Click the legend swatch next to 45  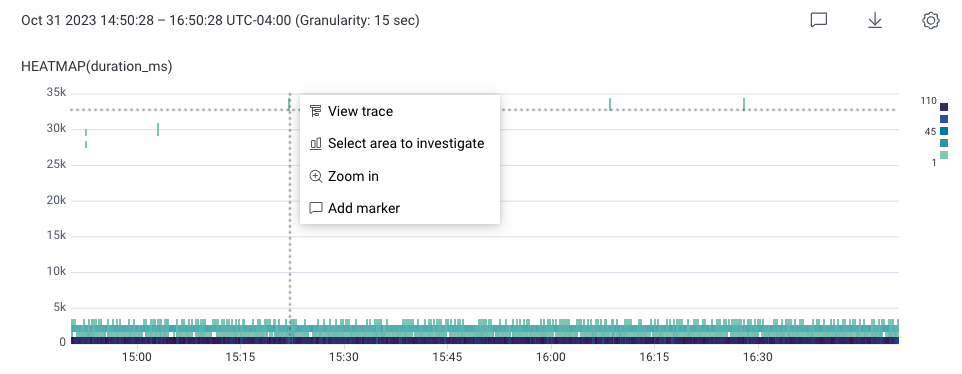tap(944, 131)
